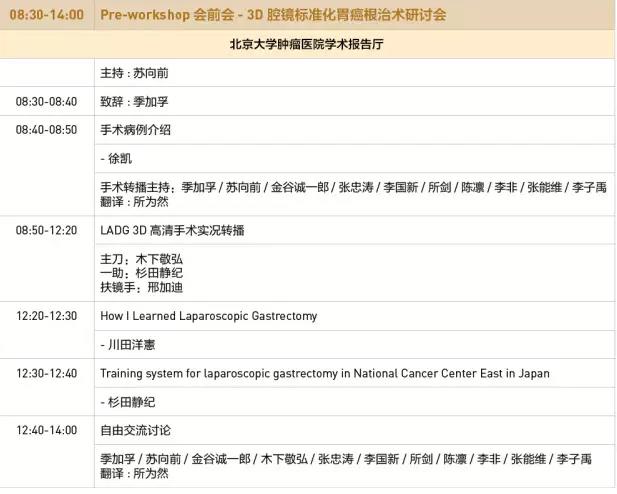Image resolution: width=617 pixels, height=494 pixels.
Task: Select speaker name 徐凯
Action: pos(117,159)
